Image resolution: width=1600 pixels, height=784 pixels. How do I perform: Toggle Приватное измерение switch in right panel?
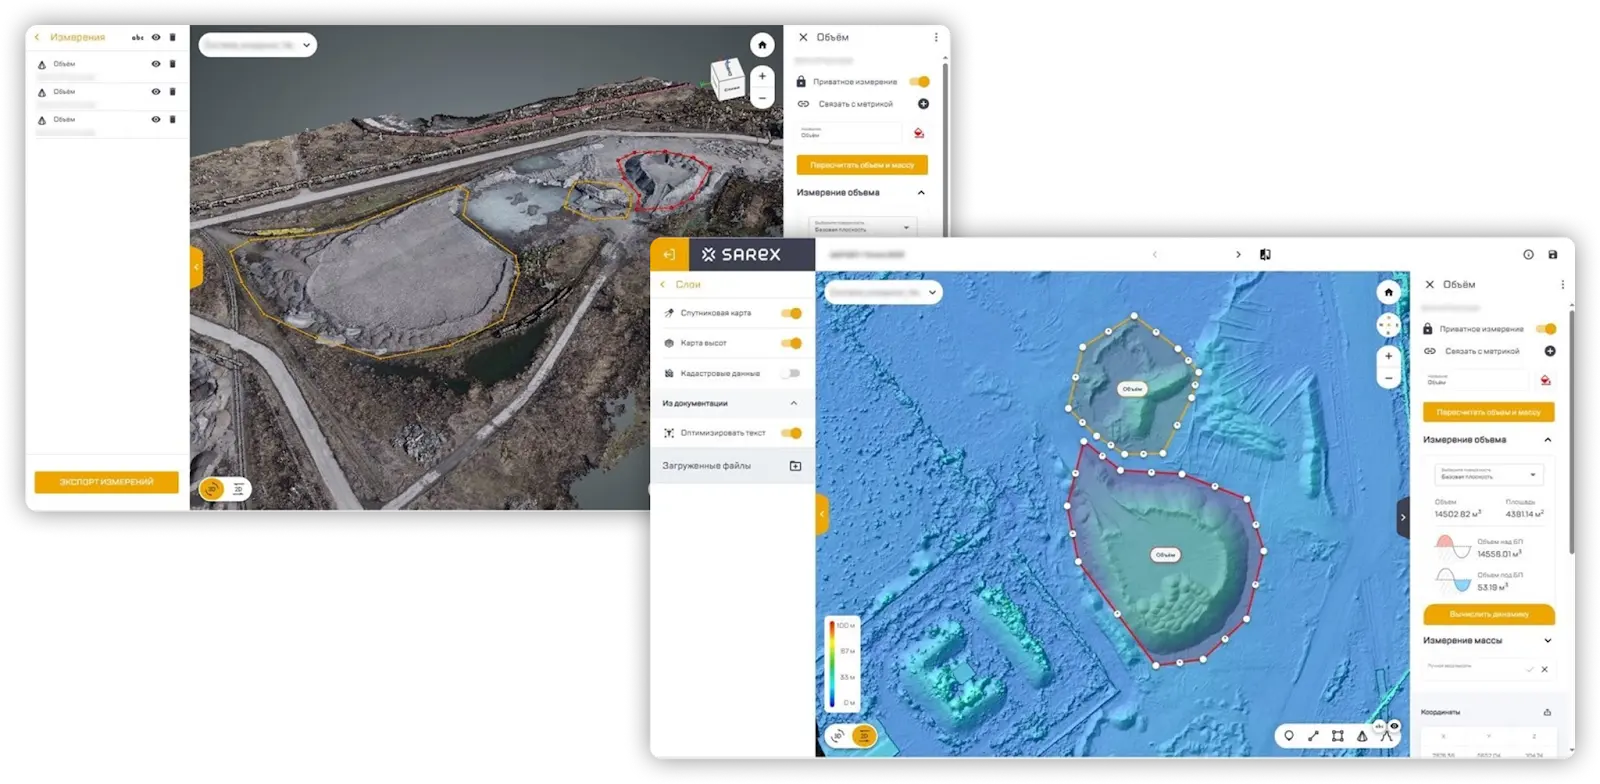pos(1546,329)
